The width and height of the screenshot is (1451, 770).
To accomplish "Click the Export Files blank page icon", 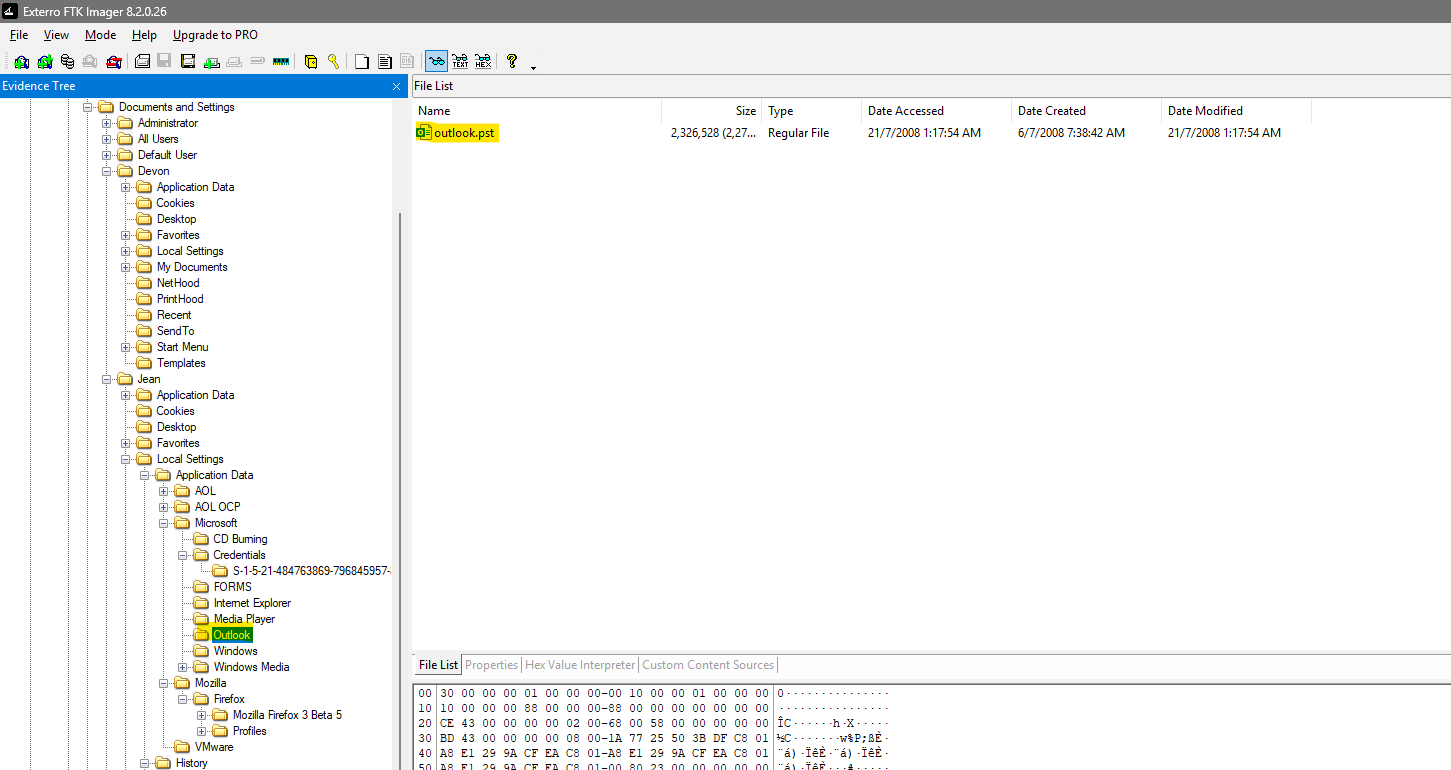I will click(361, 61).
